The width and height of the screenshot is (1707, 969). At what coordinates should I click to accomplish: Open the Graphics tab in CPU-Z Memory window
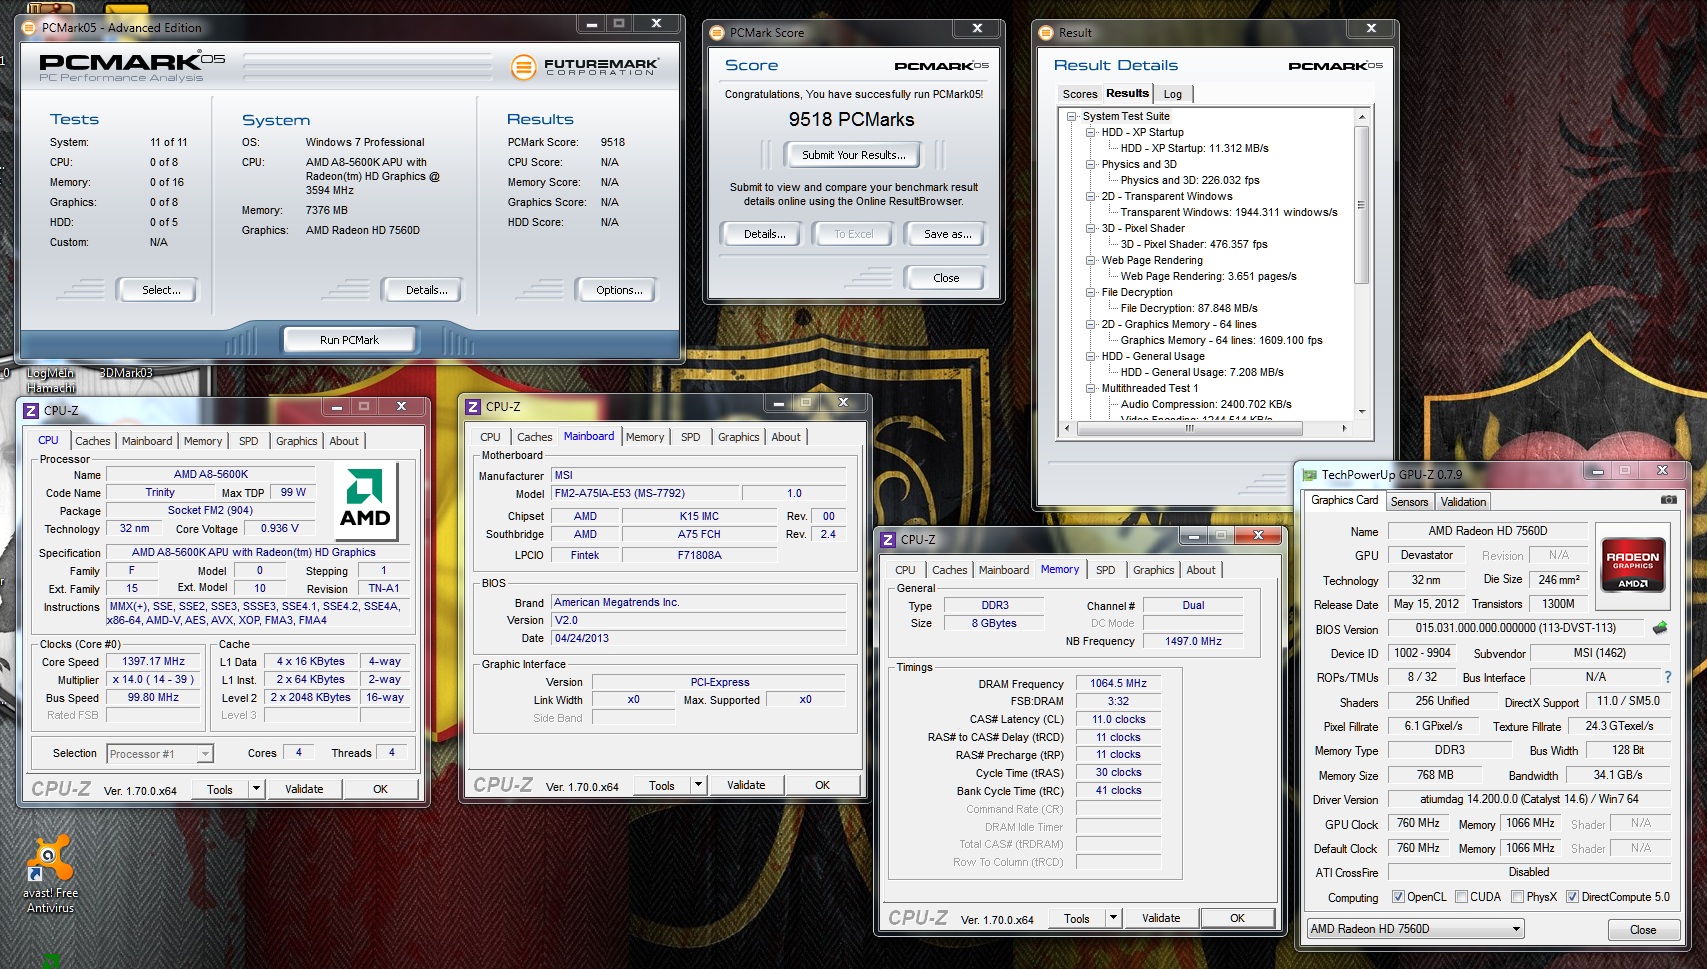tap(1153, 570)
